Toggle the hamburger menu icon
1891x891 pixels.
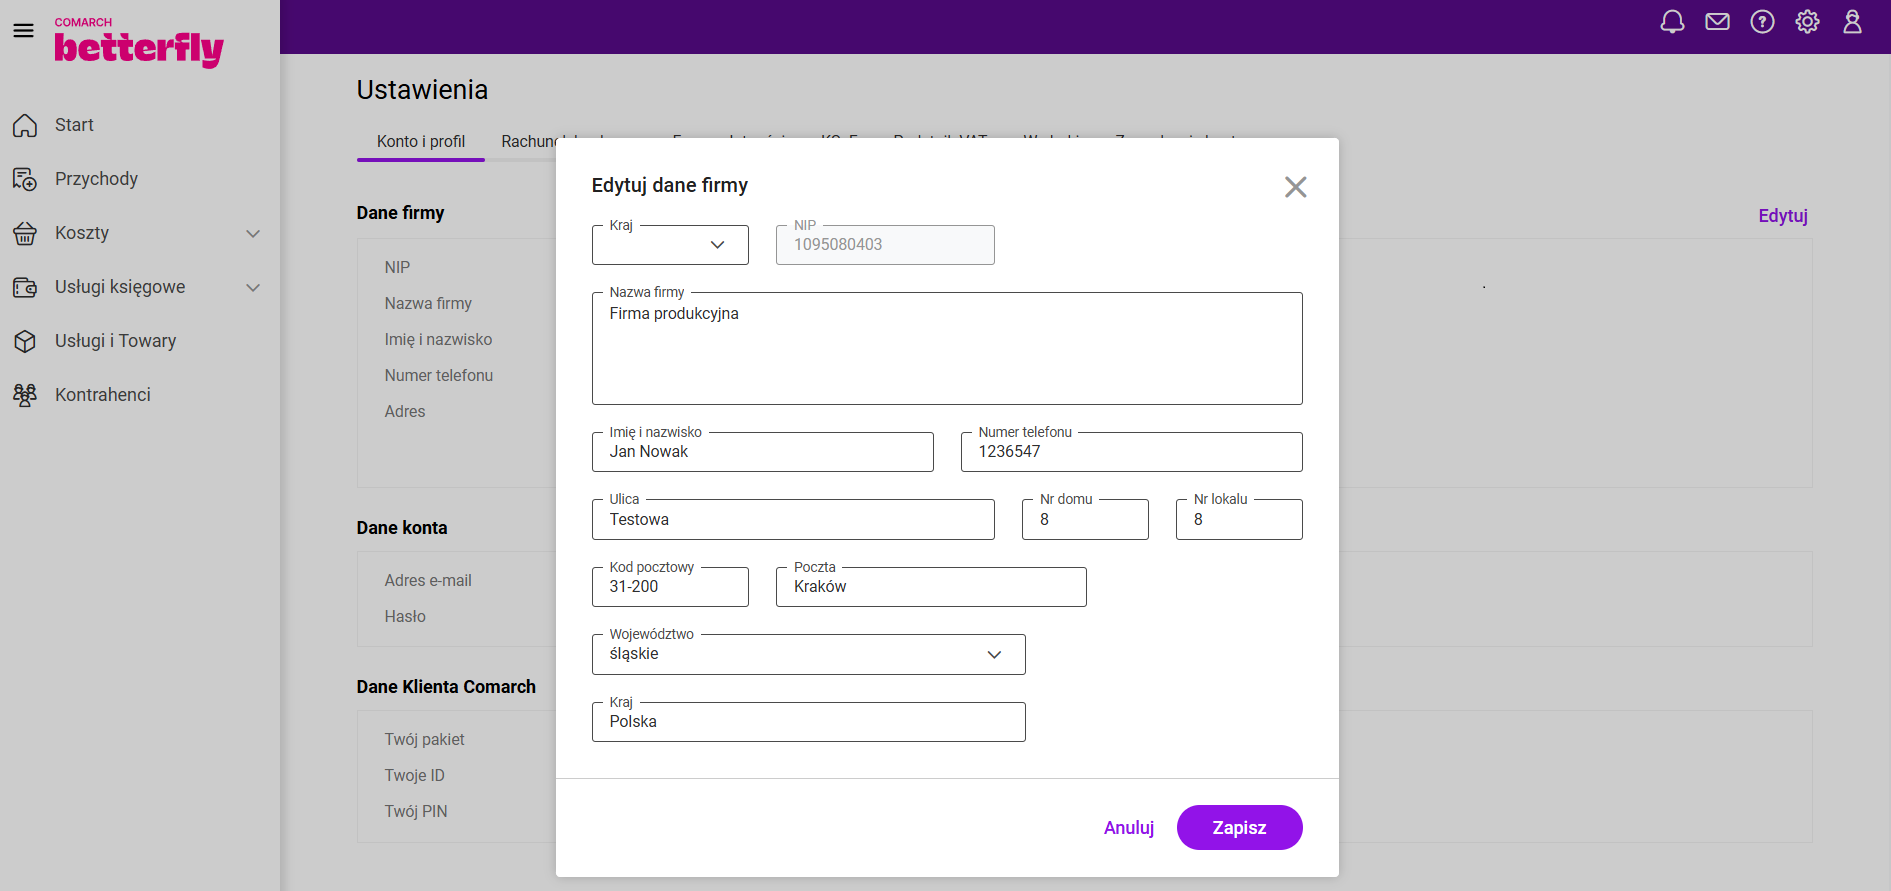23,31
